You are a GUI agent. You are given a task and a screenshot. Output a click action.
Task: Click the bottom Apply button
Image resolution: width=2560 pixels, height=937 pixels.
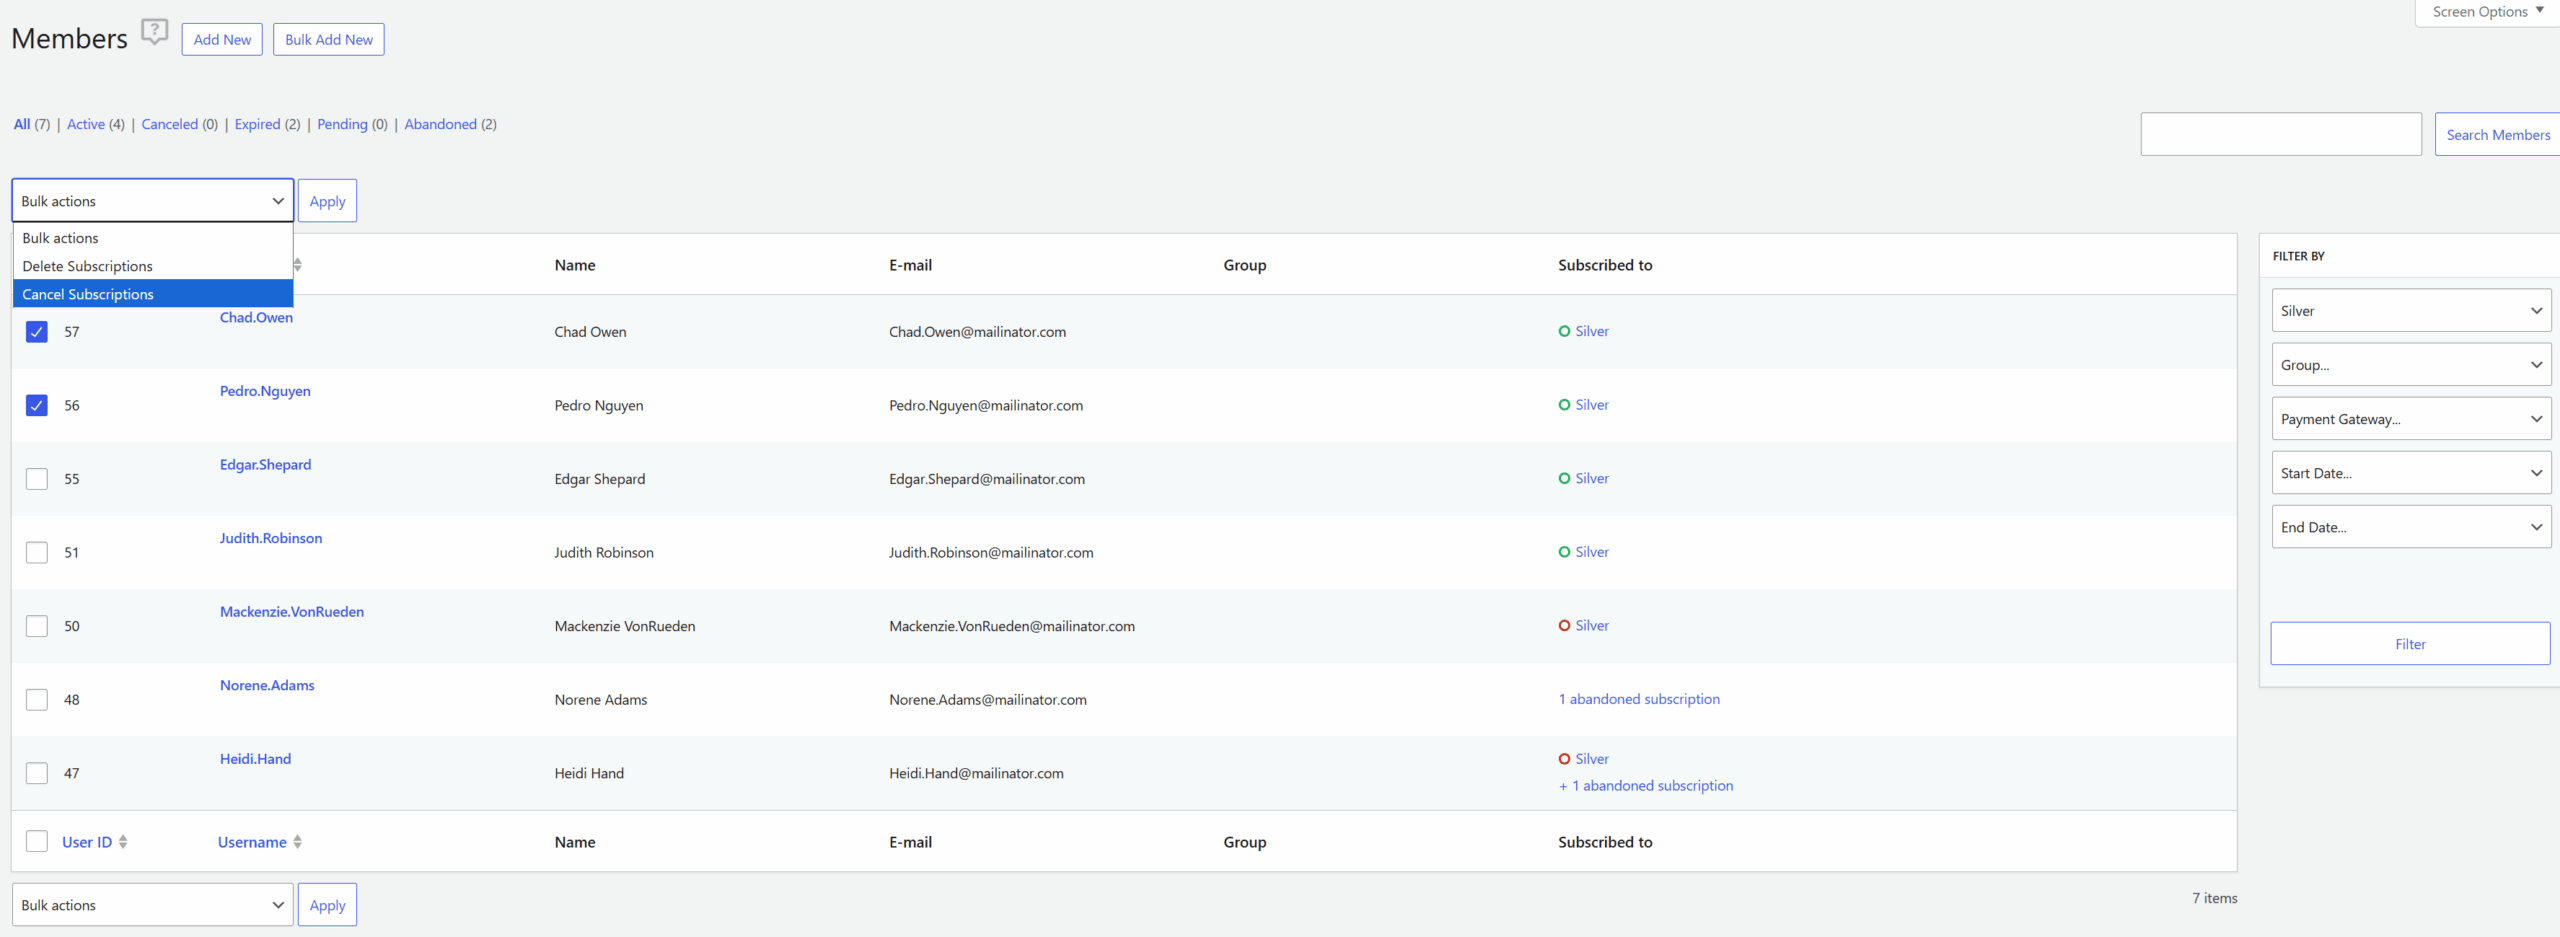327,905
